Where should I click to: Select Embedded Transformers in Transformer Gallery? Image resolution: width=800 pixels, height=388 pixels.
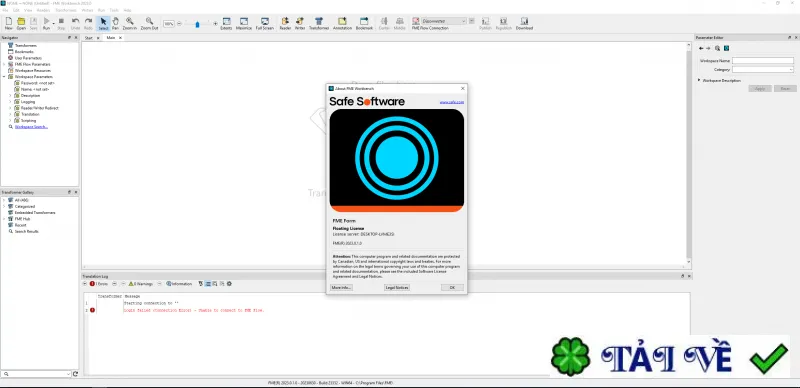pyautogui.click(x=35, y=212)
